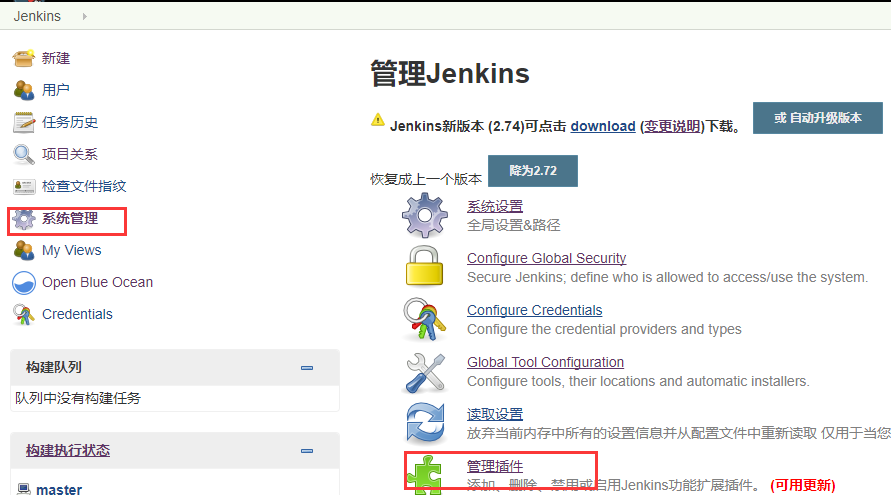The height and width of the screenshot is (495, 891).
Task: Click the 用户 people icon
Action: pos(23,90)
